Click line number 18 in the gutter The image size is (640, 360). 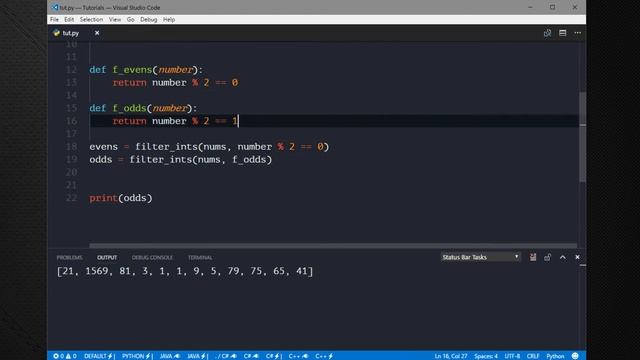click(71, 147)
